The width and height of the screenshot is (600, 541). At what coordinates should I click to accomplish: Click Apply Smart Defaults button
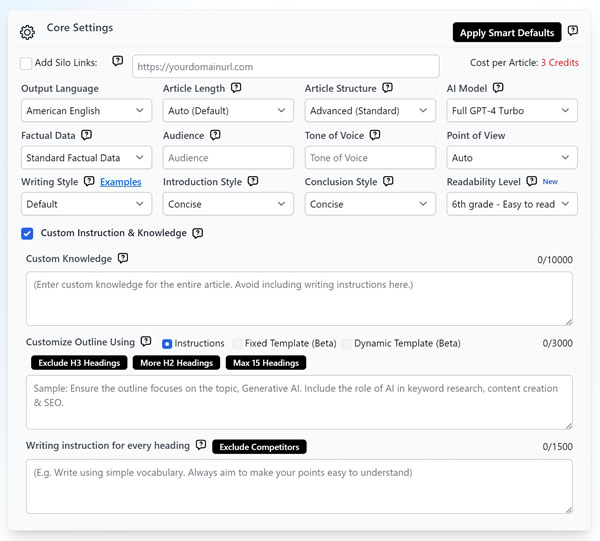pyautogui.click(x=507, y=33)
